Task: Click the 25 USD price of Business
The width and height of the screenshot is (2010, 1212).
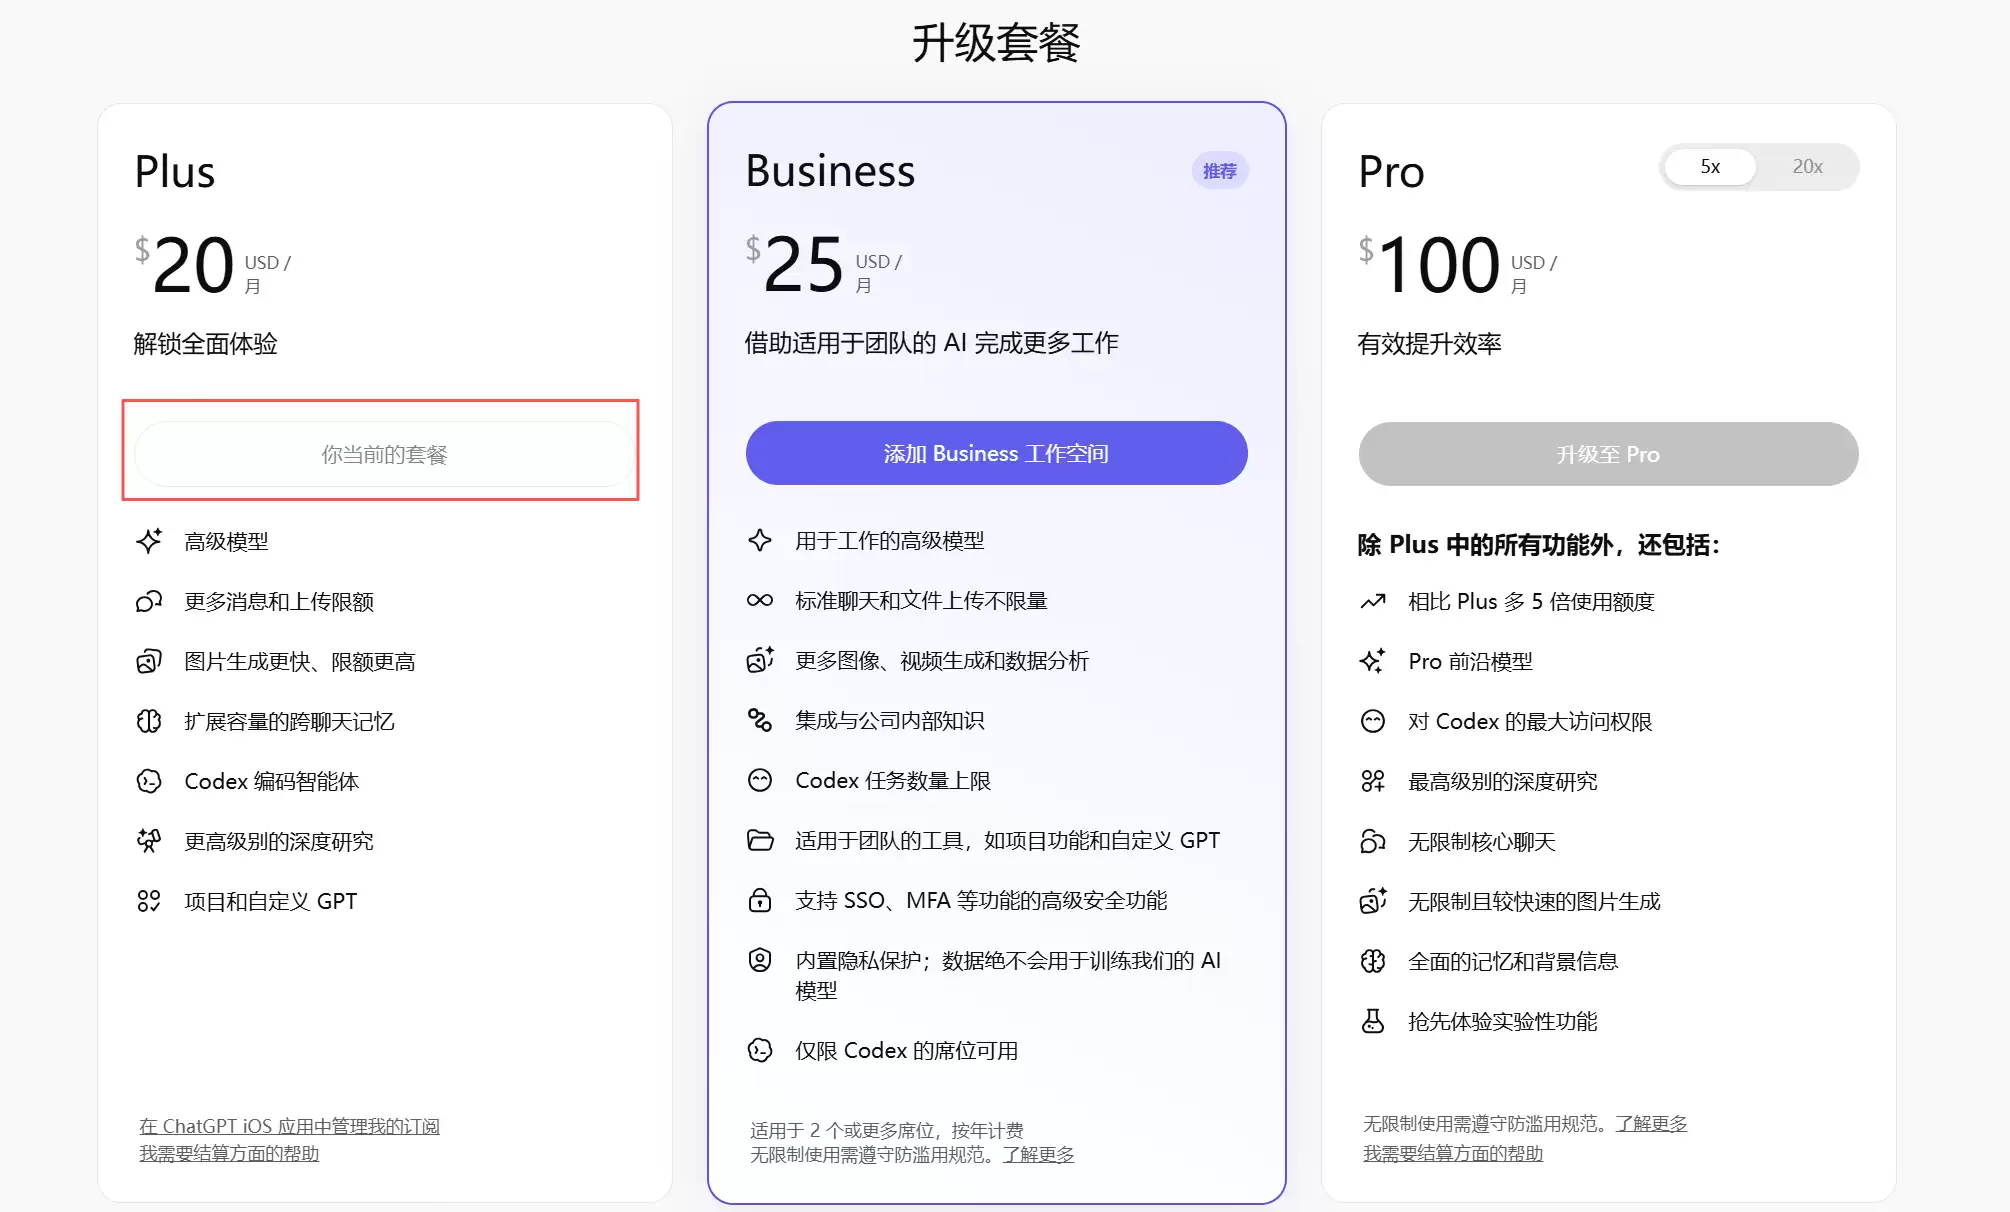Action: click(x=824, y=264)
